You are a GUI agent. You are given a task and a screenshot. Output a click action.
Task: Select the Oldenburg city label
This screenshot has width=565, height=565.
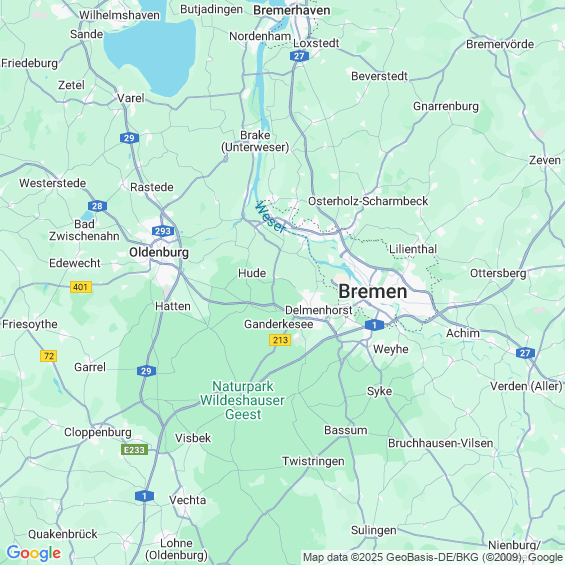(159, 253)
